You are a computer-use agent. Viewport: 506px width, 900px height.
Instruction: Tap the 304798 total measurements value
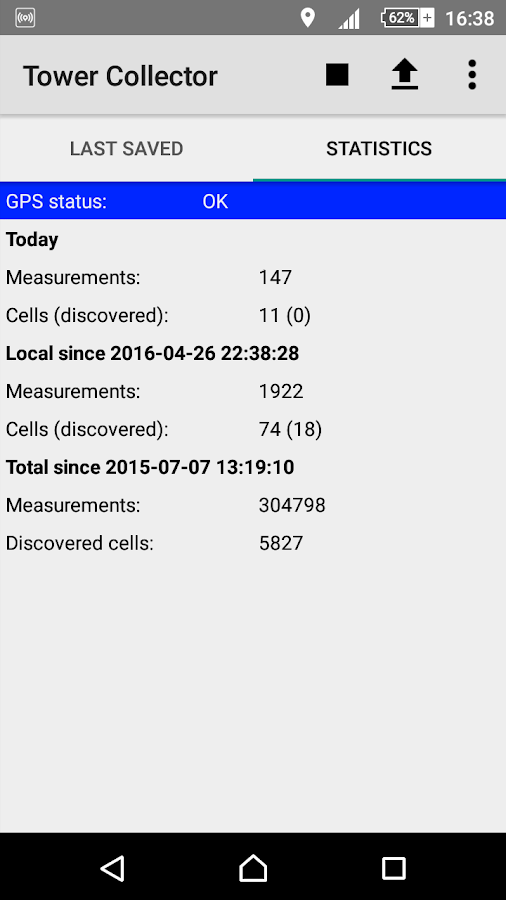point(292,505)
